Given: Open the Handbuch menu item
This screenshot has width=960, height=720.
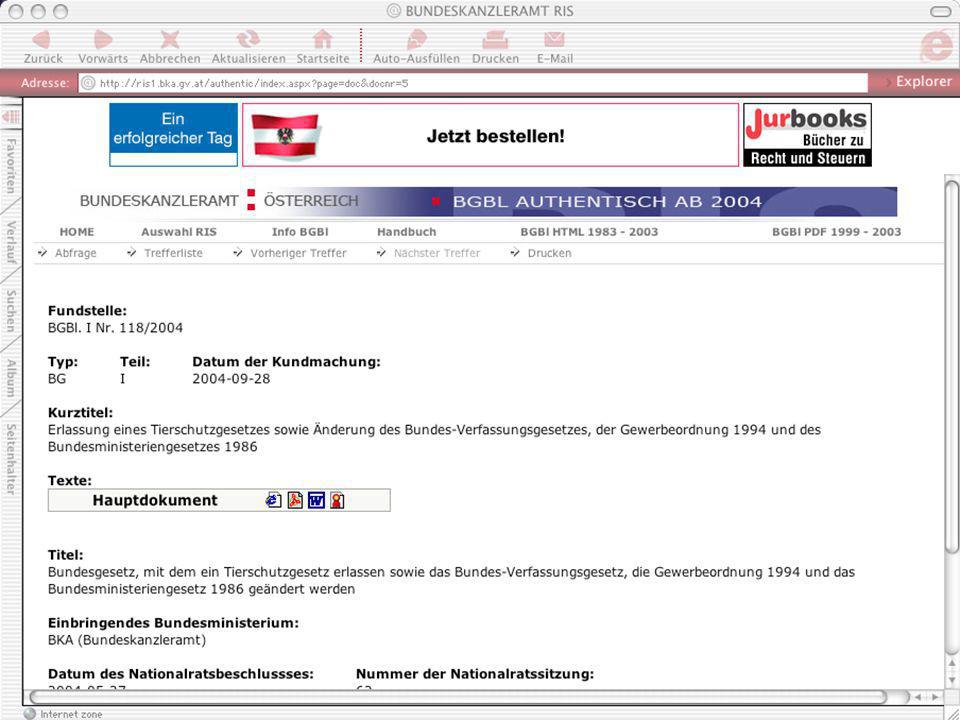Looking at the screenshot, I should click(407, 232).
